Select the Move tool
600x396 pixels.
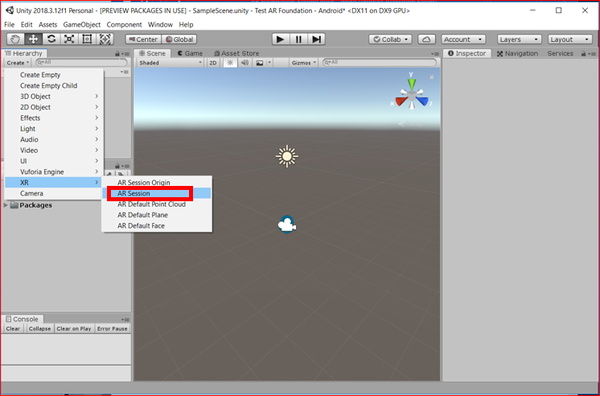coord(33,39)
